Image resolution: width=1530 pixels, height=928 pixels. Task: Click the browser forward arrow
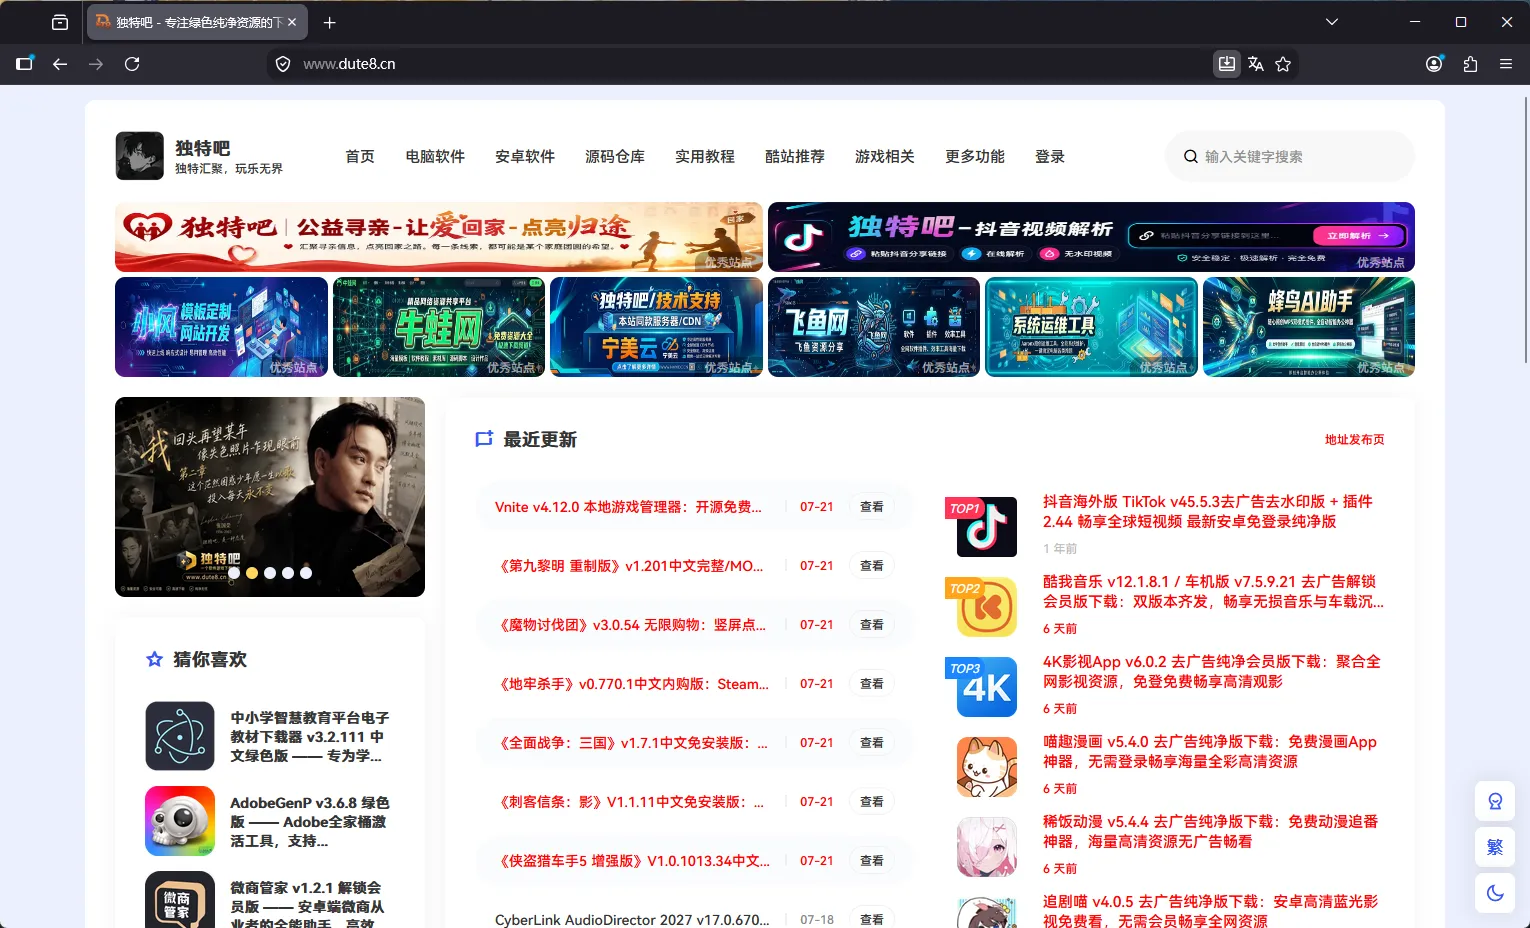point(96,64)
